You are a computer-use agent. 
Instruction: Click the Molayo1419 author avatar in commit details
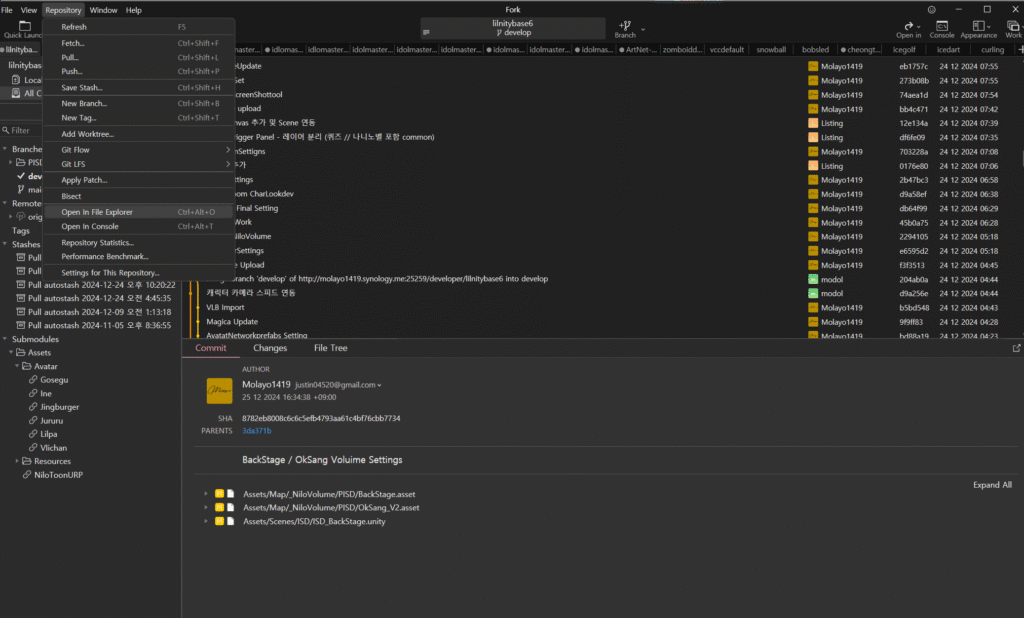point(219,390)
